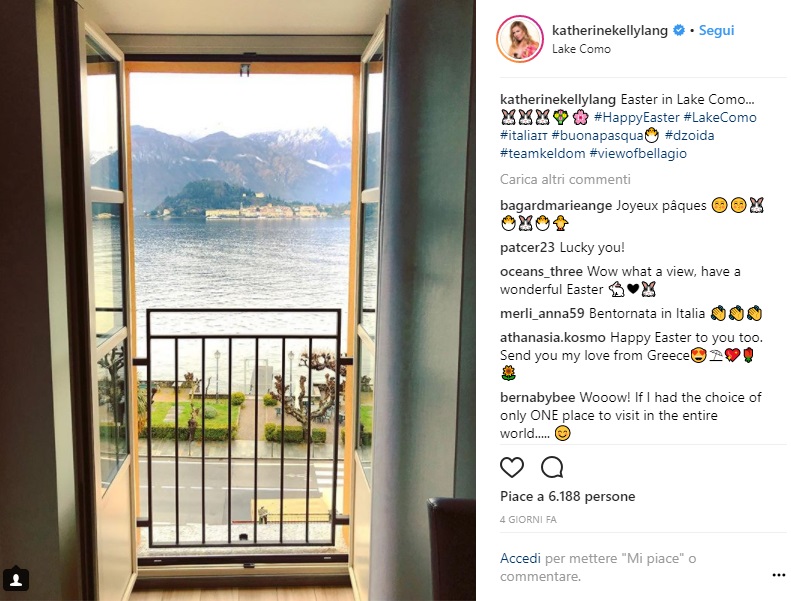Viewport: 791px width, 601px height.
Task: Open commenter bernabybee's profile
Action: [x=538, y=398]
